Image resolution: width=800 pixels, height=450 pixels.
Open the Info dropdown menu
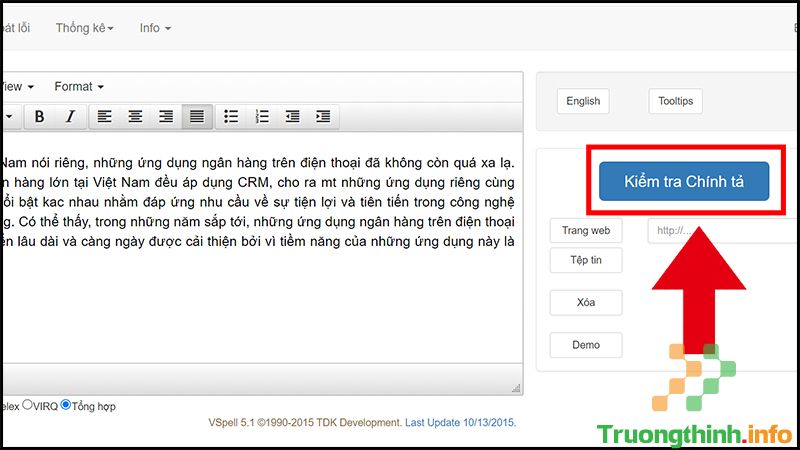point(155,28)
